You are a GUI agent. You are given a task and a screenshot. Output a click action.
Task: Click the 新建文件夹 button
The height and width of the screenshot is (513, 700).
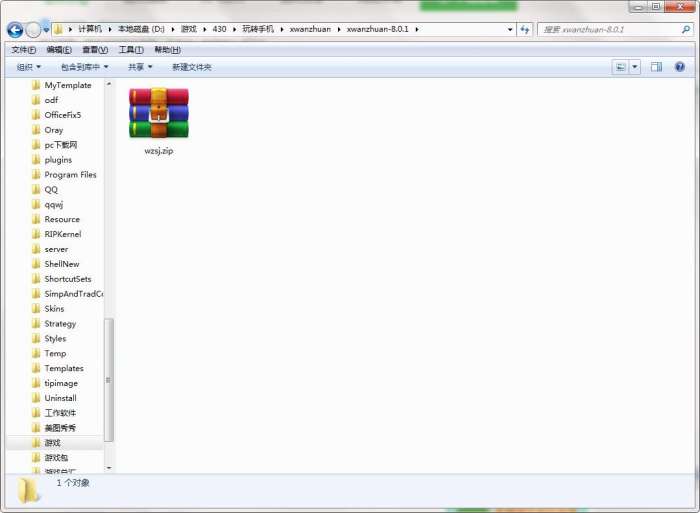[192, 67]
